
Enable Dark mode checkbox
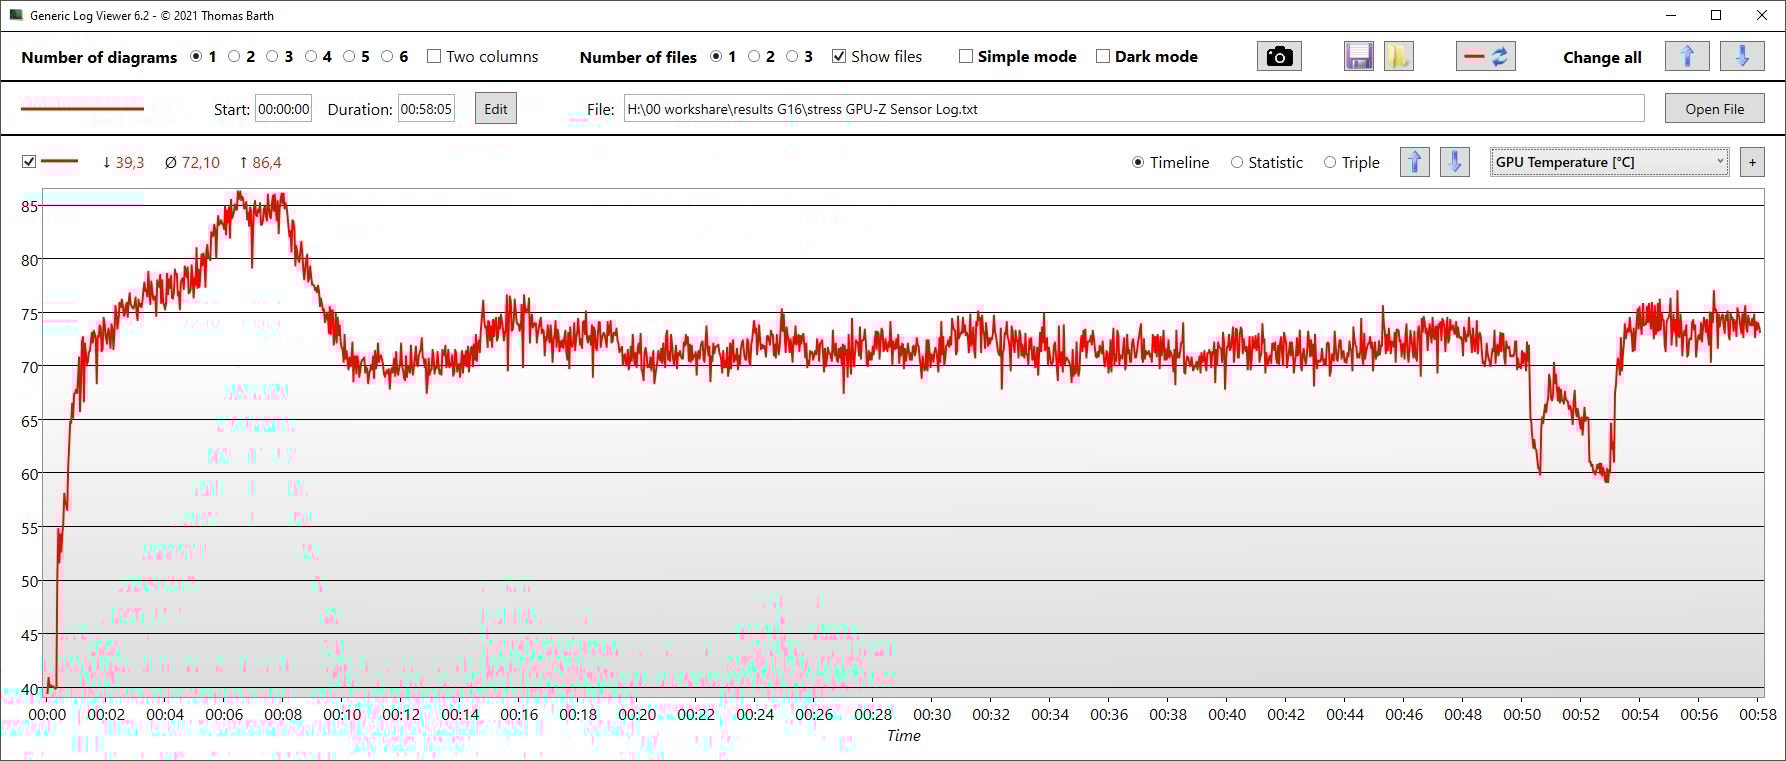[x=1103, y=57]
